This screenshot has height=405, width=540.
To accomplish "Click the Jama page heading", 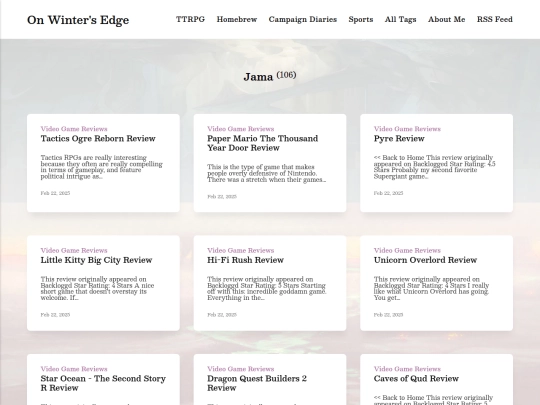I will tap(258, 77).
